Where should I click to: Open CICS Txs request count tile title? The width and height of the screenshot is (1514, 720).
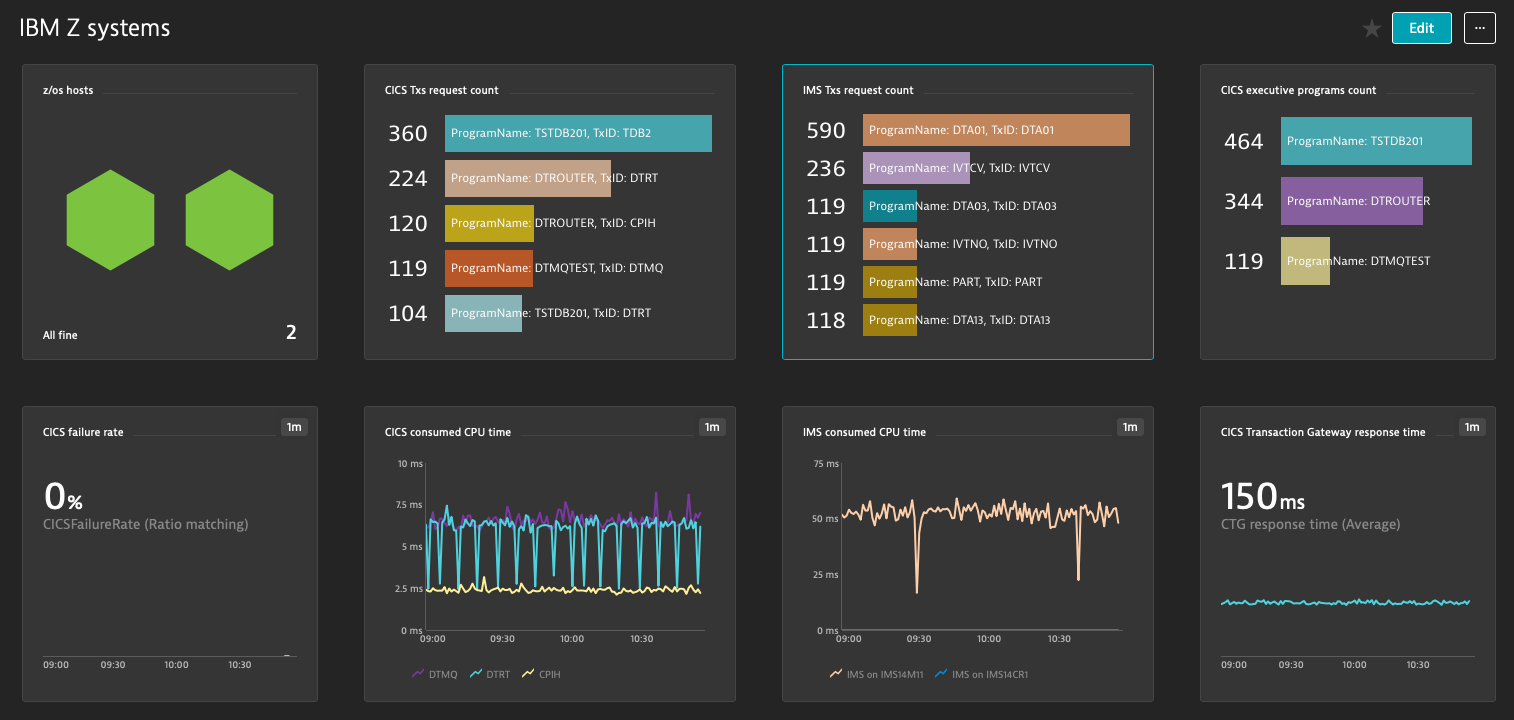point(442,90)
